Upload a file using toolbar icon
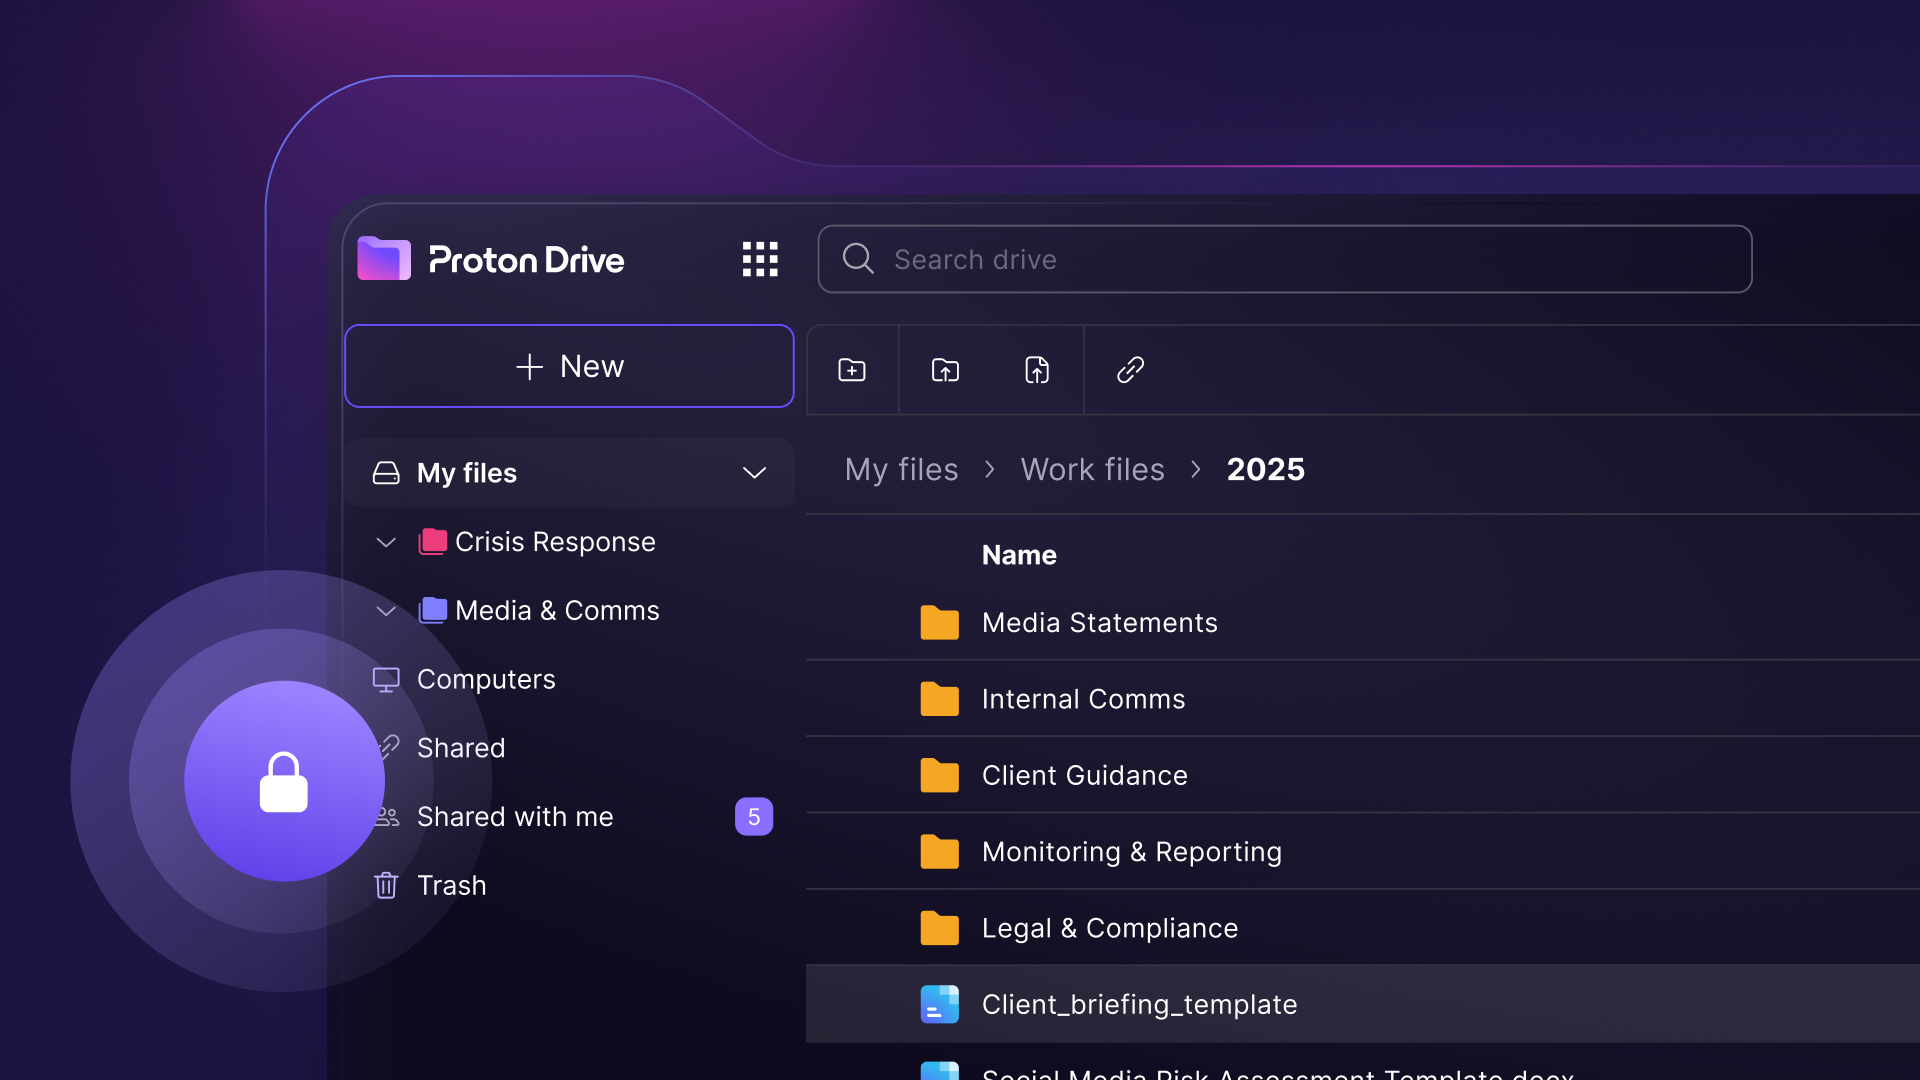Viewport: 1920px width, 1080px height. (x=1037, y=370)
